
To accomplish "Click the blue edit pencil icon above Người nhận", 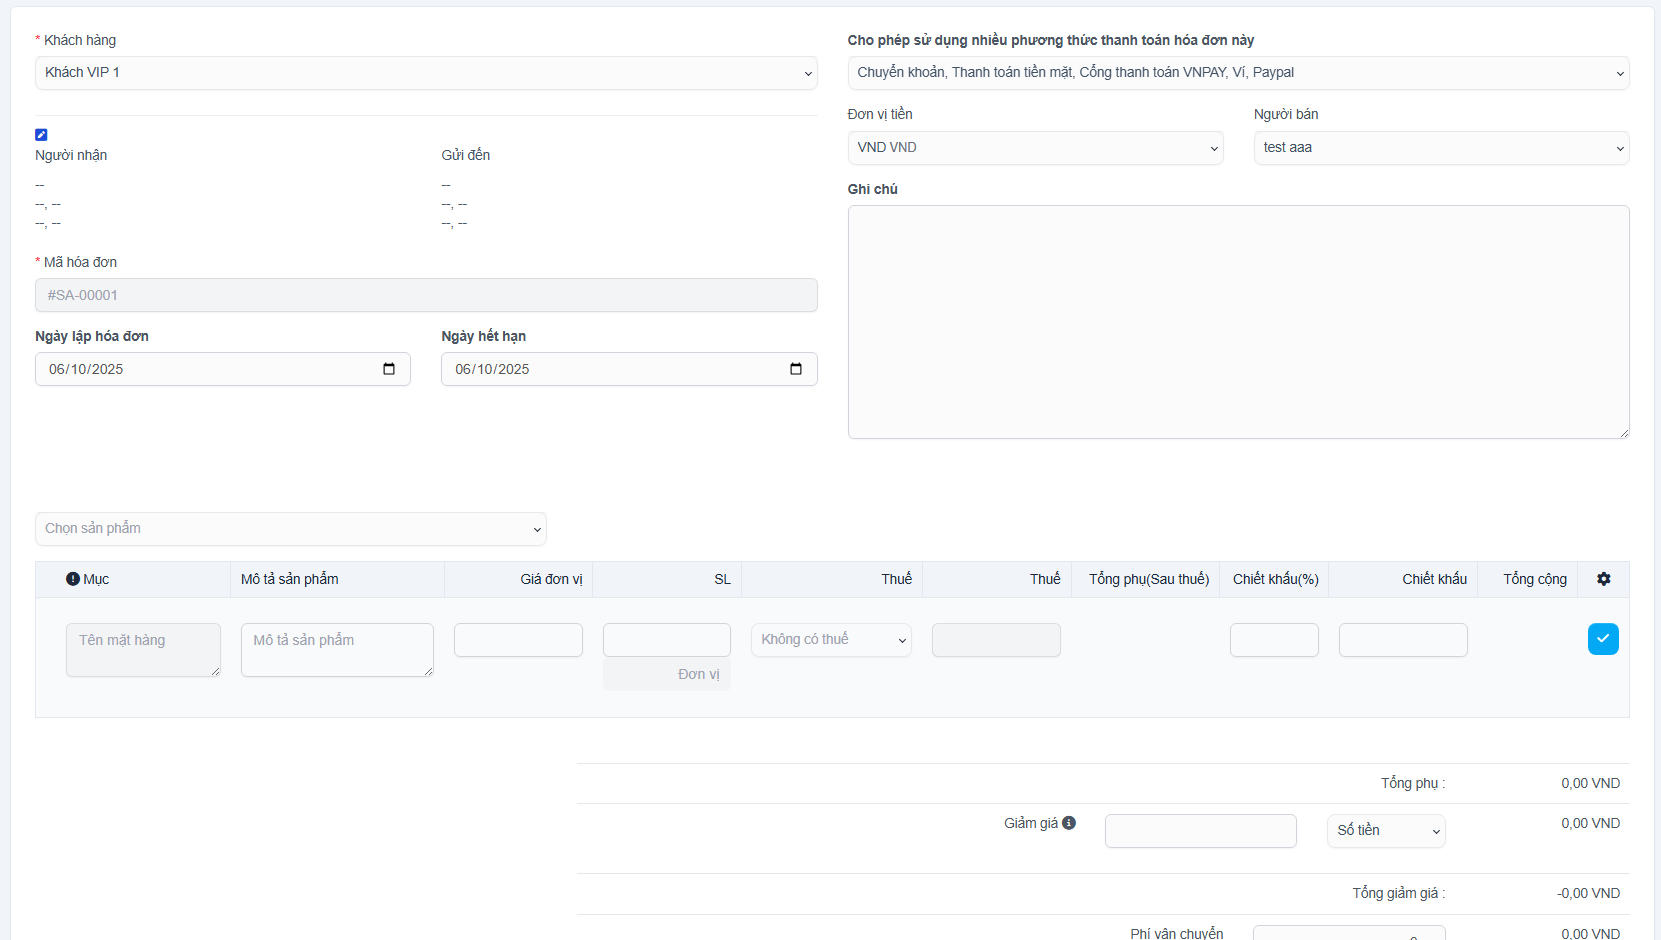I will (41, 135).
